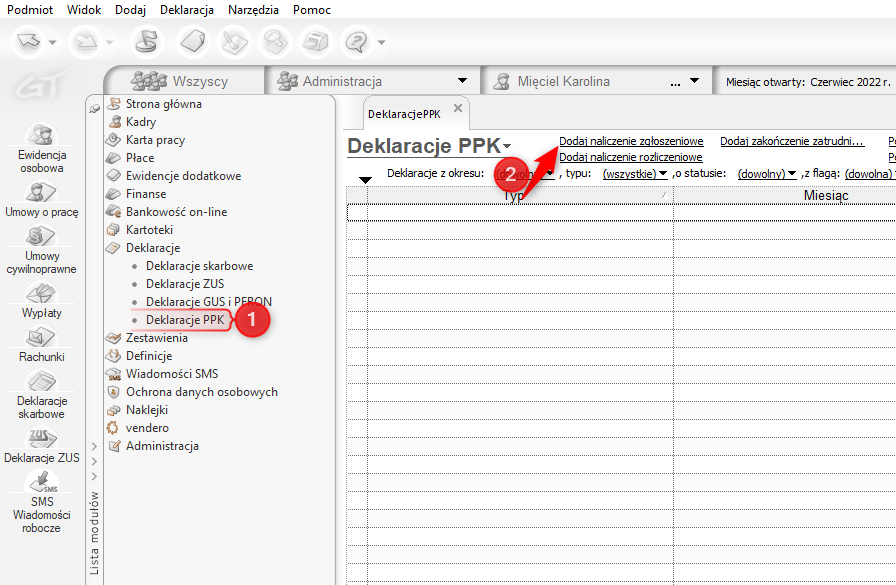
Task: Open dropdown arrow beside help icon
Action: [x=382, y=42]
